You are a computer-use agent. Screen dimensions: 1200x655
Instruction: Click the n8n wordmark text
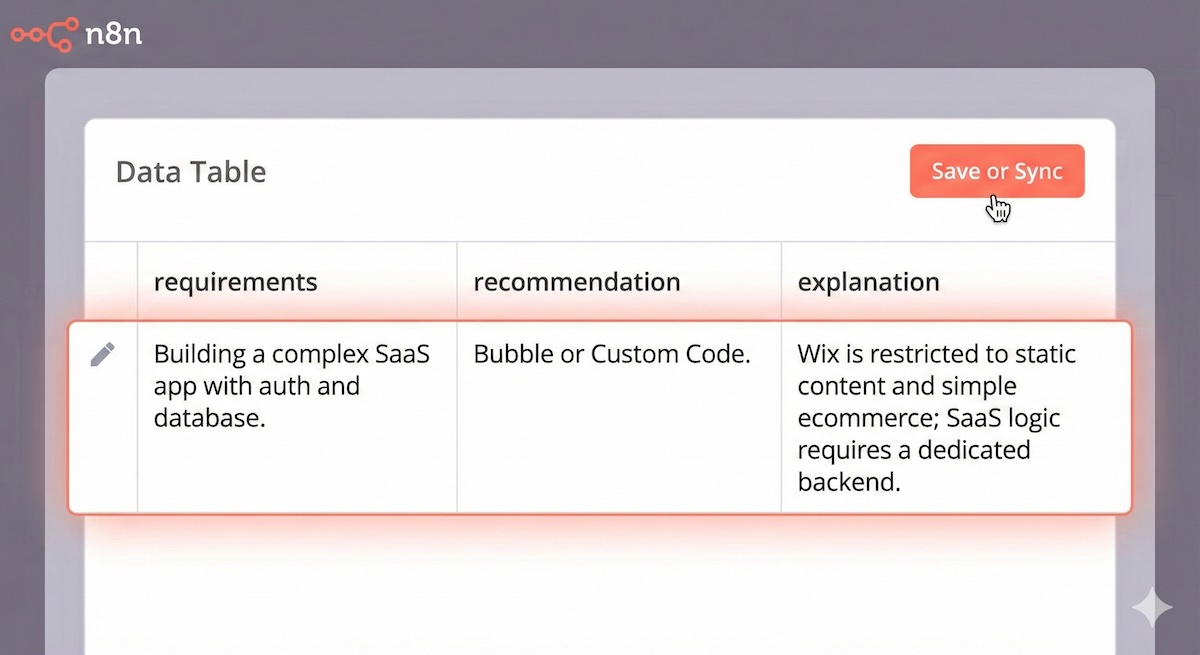tap(113, 34)
